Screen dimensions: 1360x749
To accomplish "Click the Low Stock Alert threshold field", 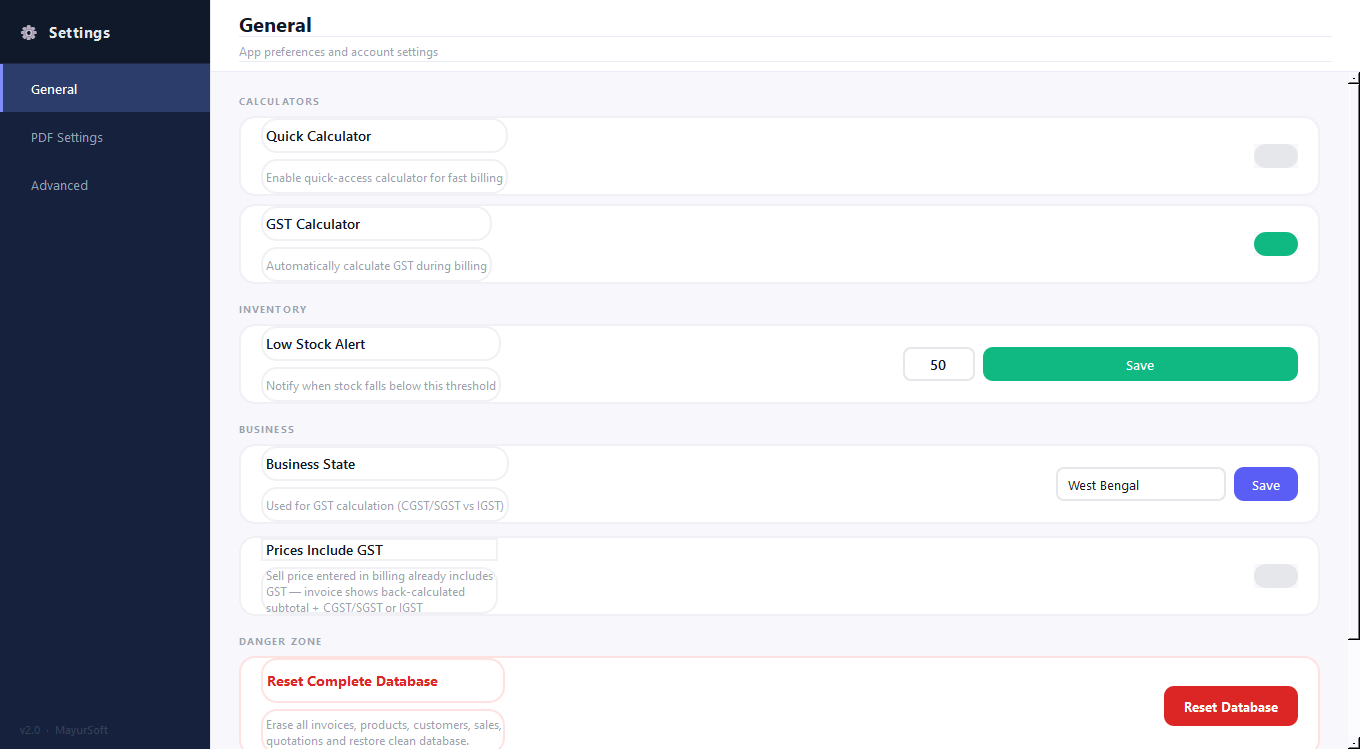I will point(938,365).
